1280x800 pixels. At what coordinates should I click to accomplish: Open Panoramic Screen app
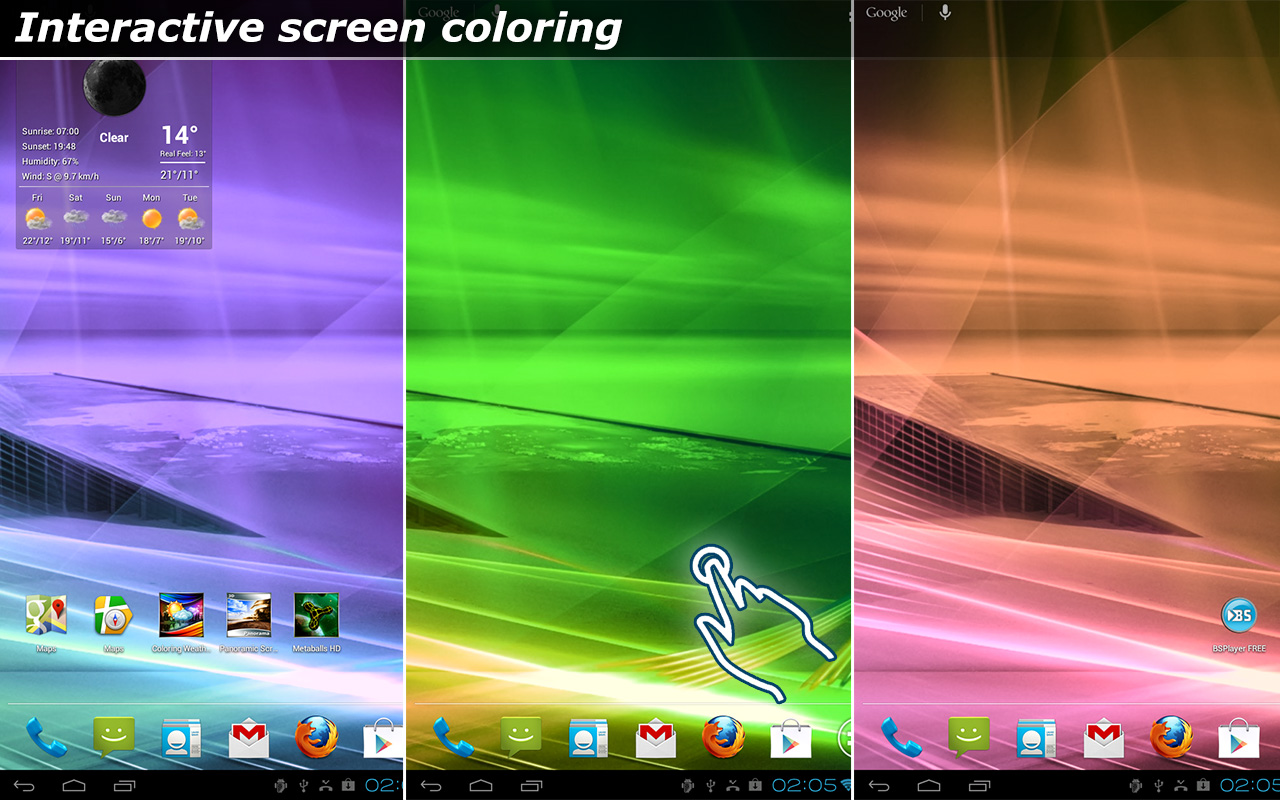click(x=249, y=616)
